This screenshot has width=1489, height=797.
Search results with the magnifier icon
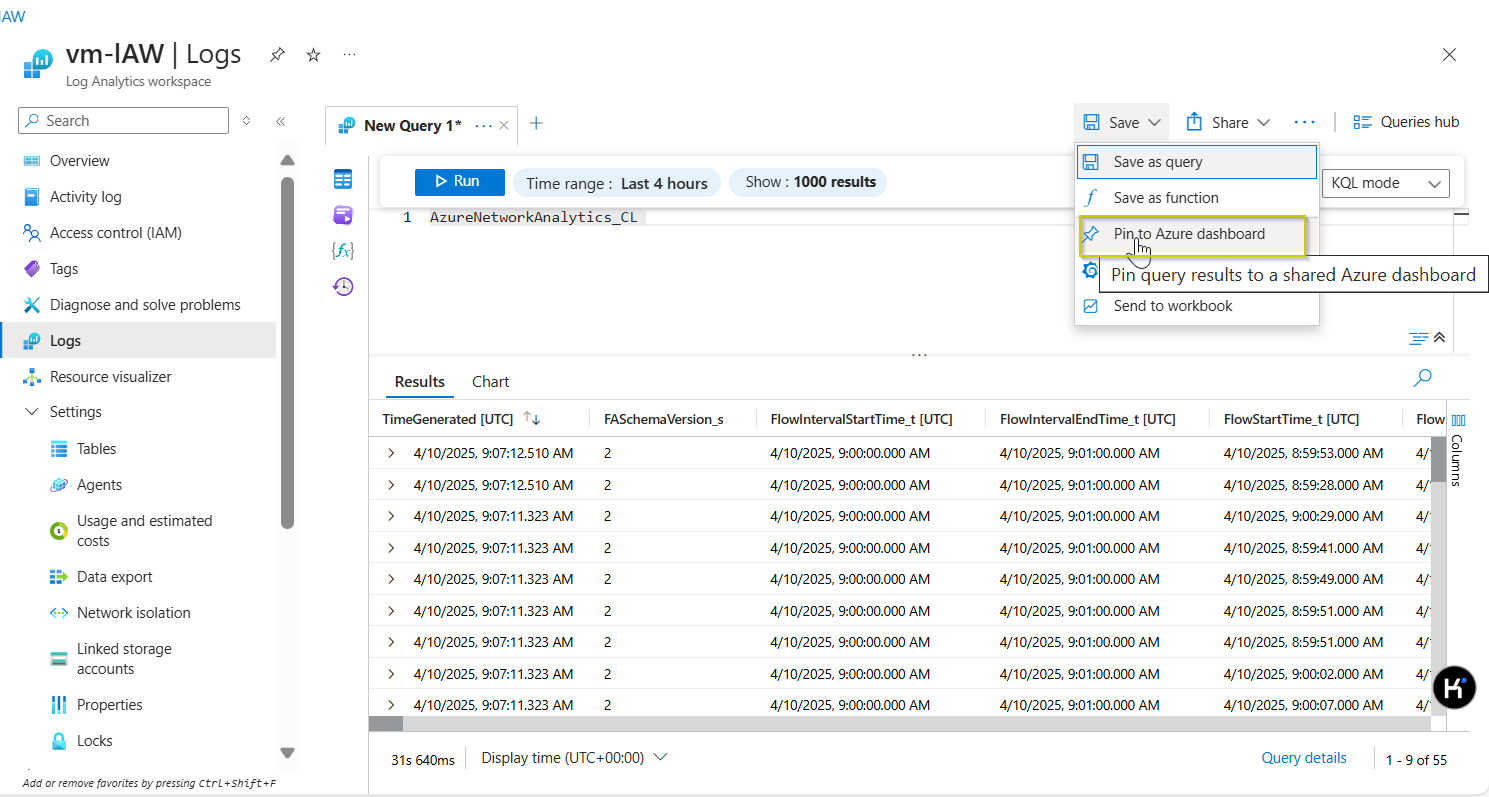(x=1422, y=378)
